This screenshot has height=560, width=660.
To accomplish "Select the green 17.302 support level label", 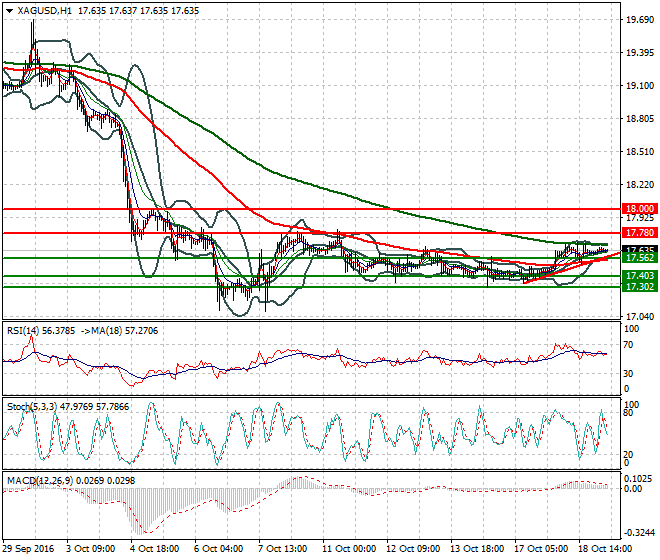I will click(x=640, y=287).
